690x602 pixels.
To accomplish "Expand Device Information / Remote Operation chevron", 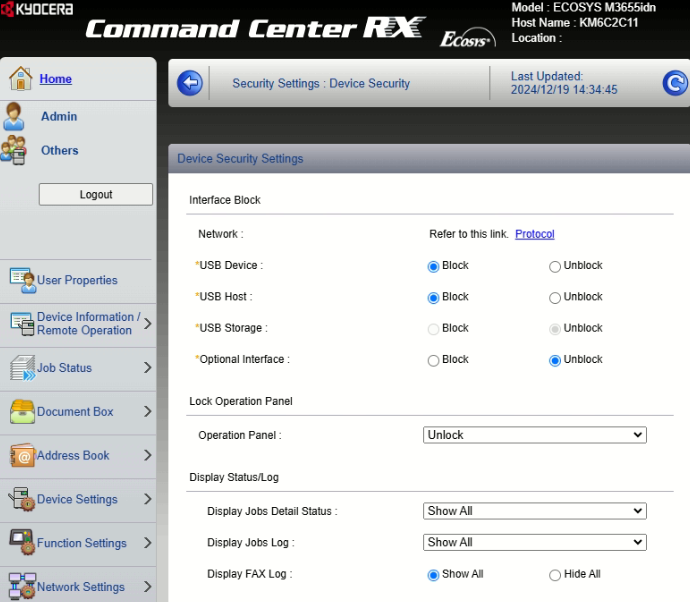I will 147,324.
